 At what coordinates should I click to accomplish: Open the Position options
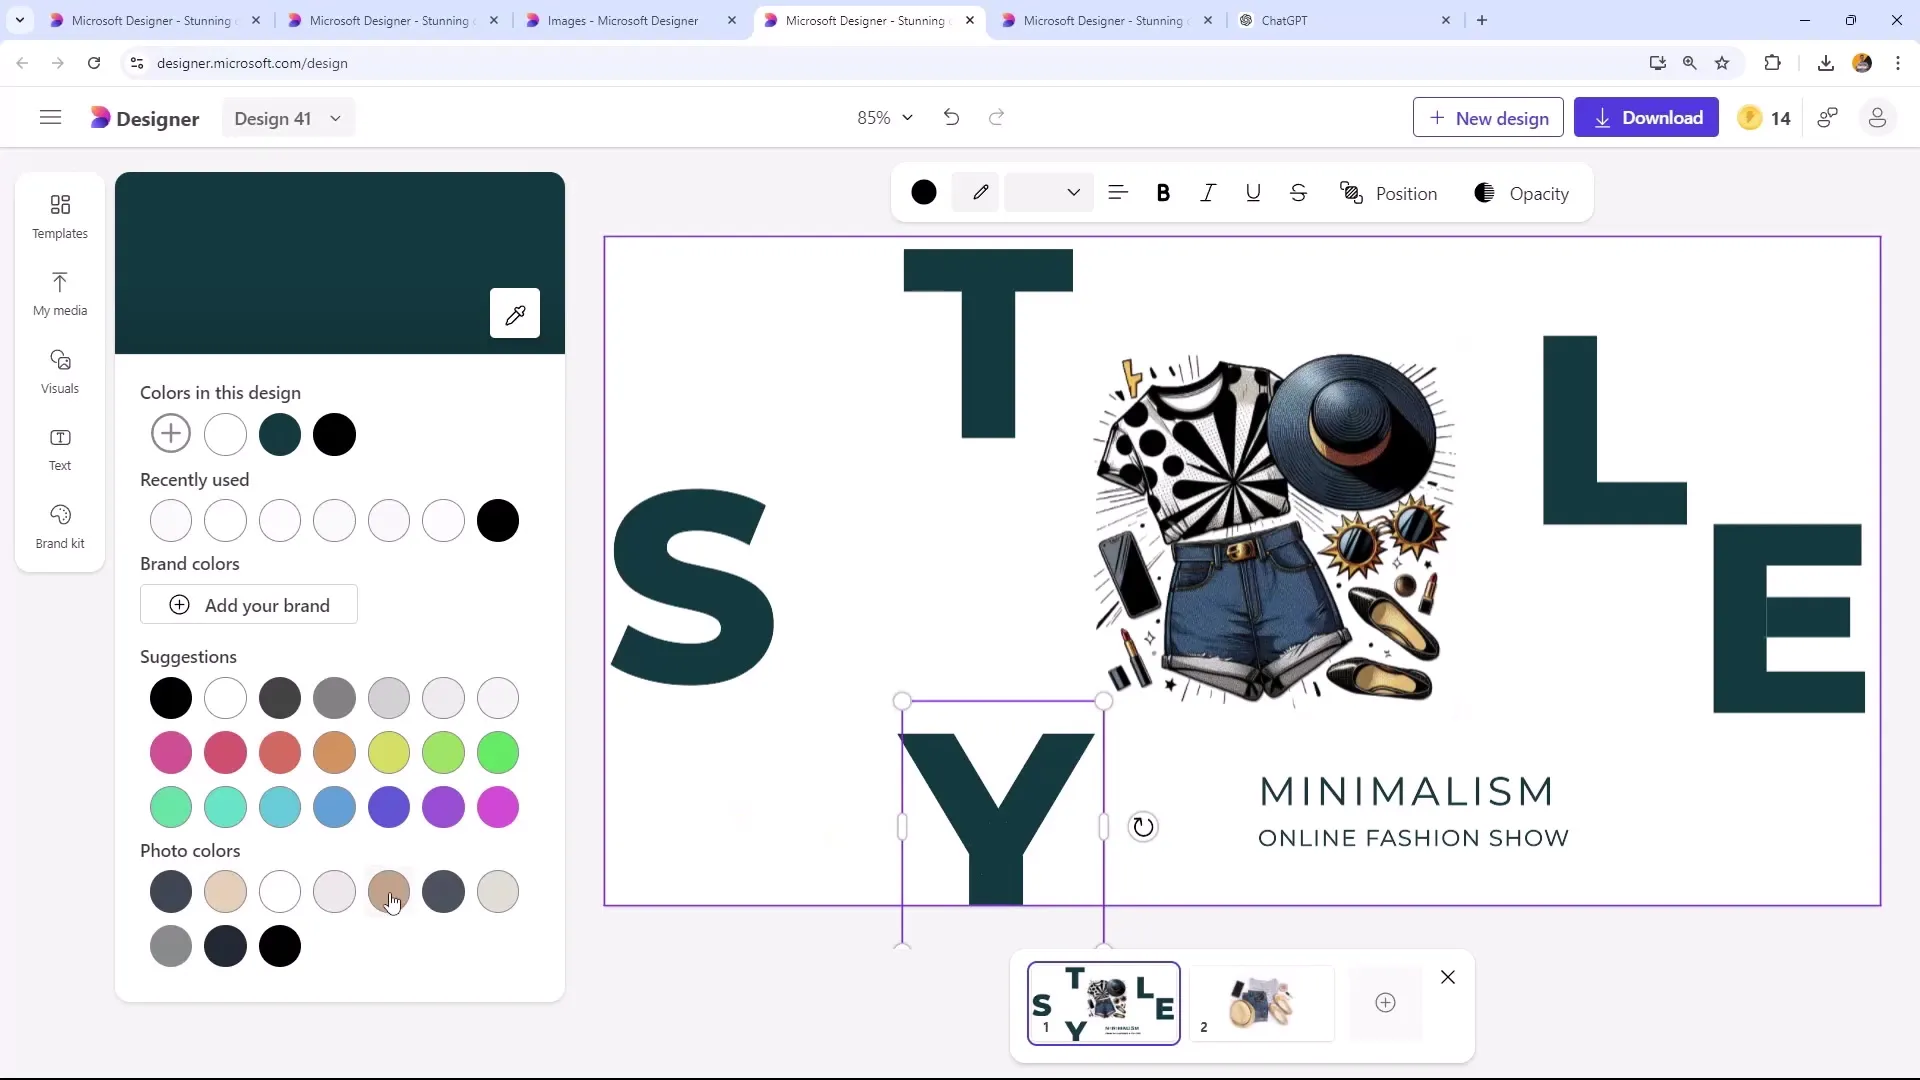[x=1388, y=193]
